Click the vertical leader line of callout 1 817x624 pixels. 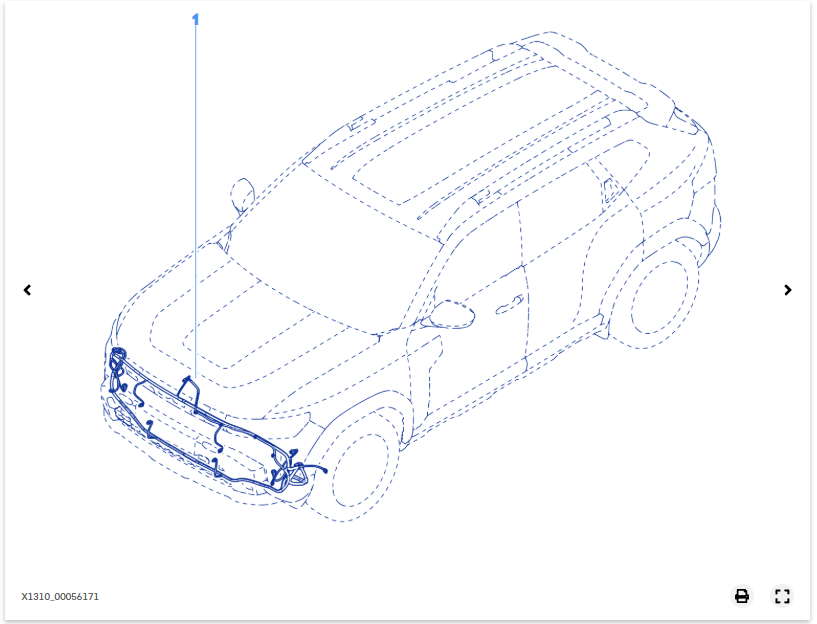(x=195, y=200)
